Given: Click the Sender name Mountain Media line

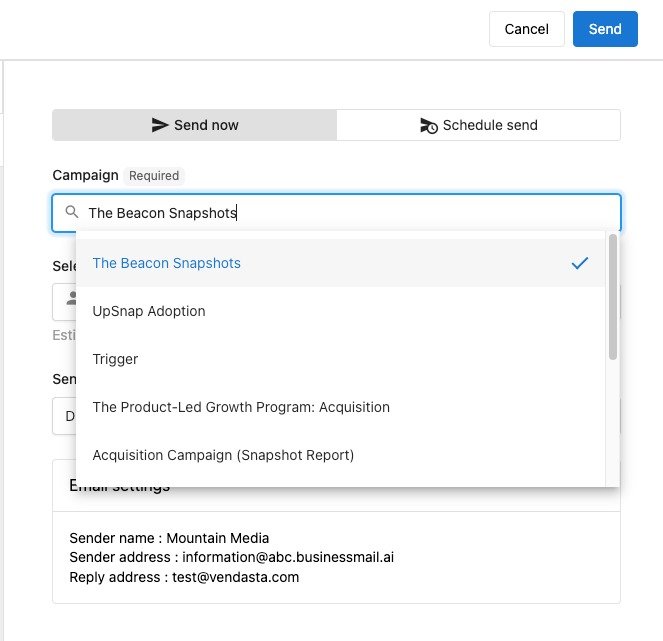Looking at the screenshot, I should 169,538.
